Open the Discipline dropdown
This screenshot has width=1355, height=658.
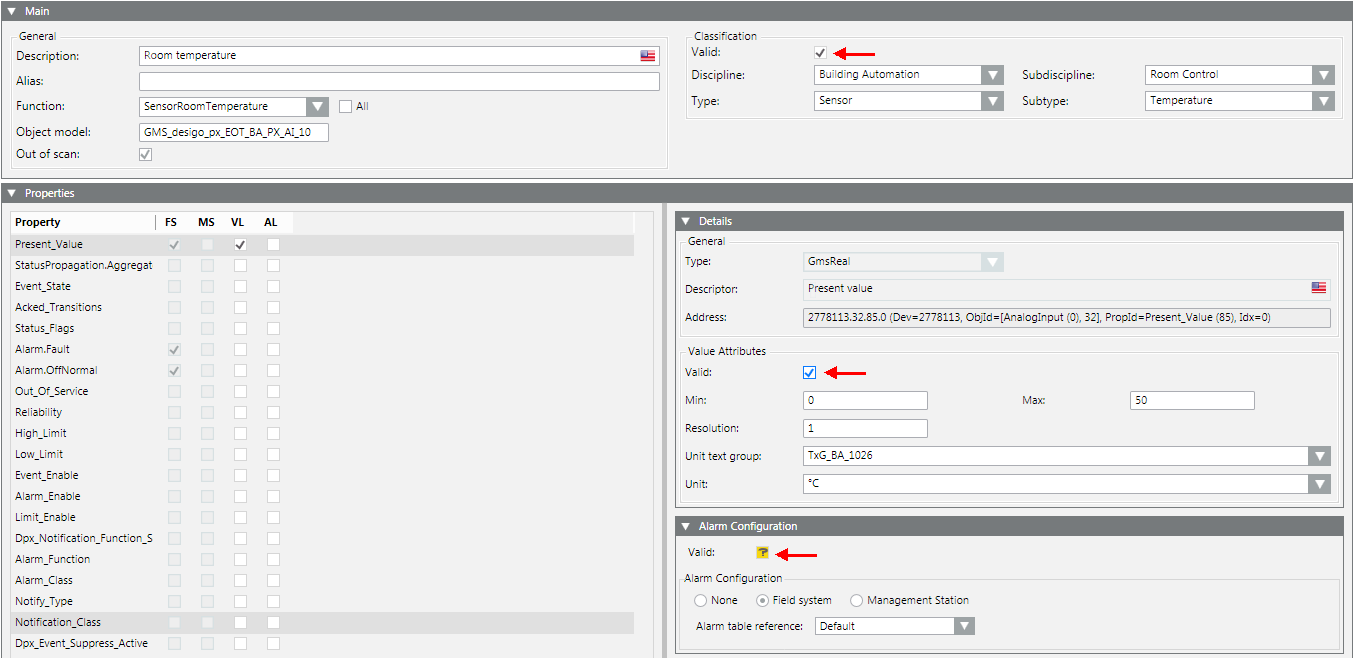coord(992,75)
